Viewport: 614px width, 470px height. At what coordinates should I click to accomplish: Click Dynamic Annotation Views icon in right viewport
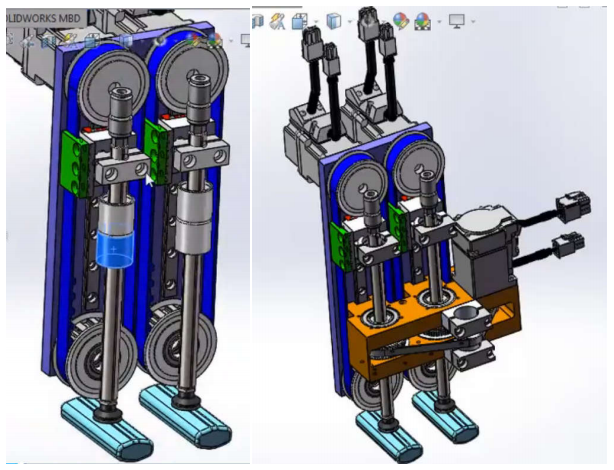click(277, 20)
